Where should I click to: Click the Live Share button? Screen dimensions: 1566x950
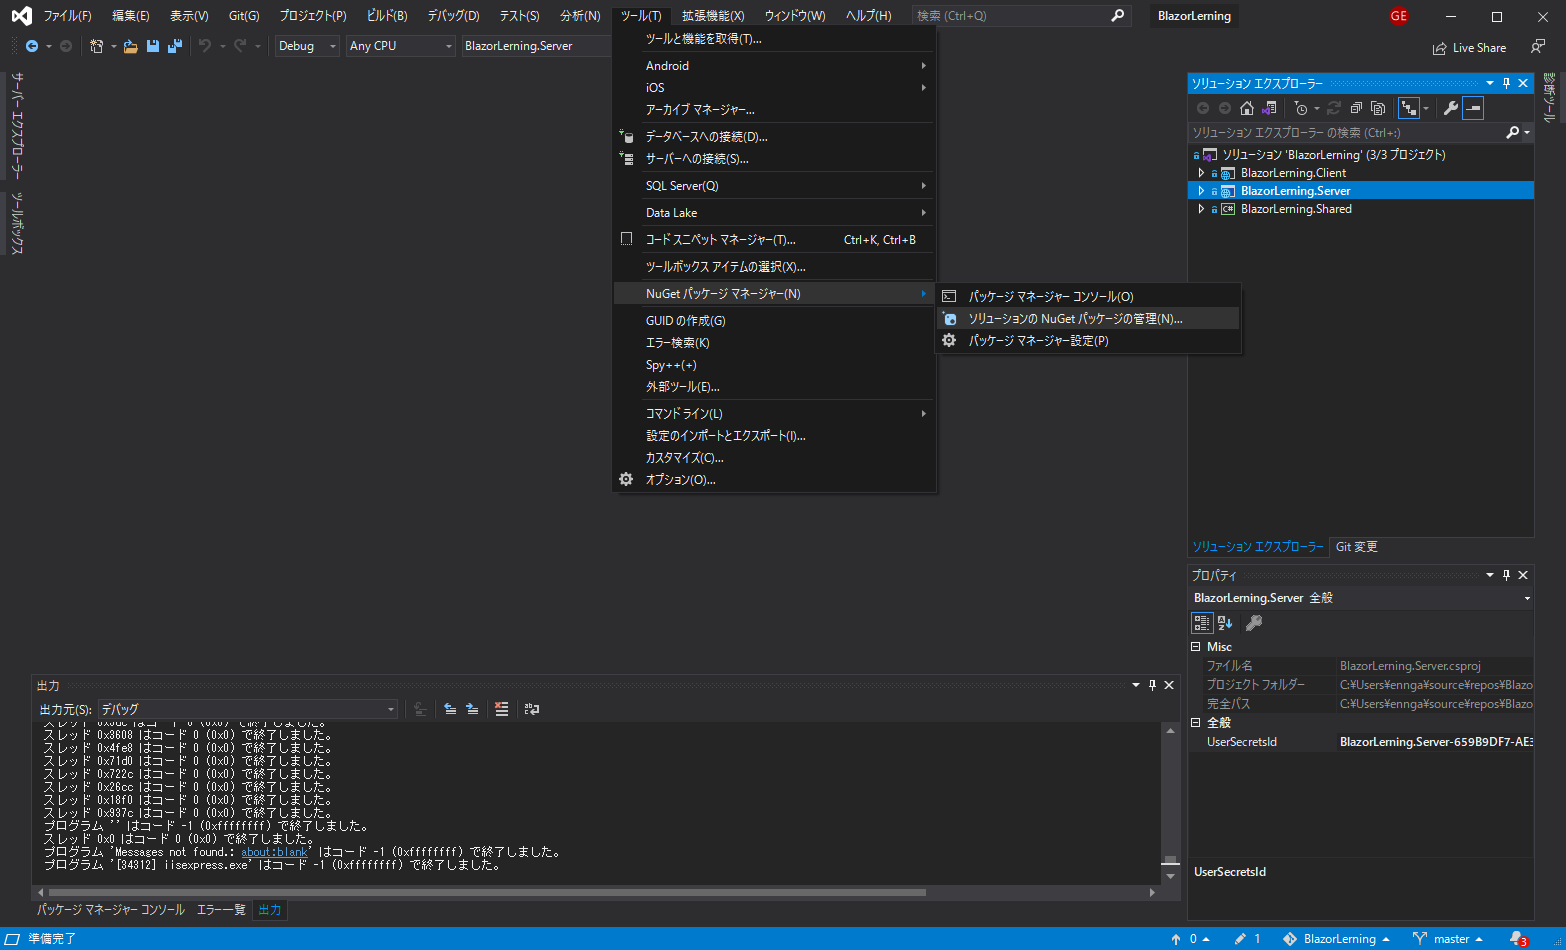(x=1469, y=48)
